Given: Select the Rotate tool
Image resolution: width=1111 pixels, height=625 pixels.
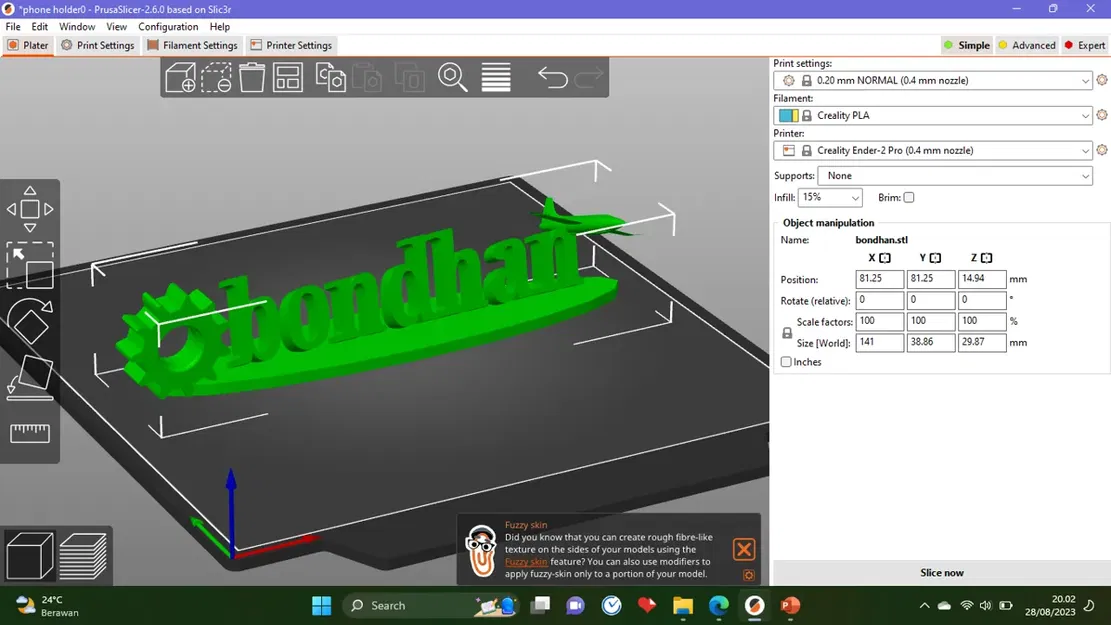Looking at the screenshot, I should [30, 322].
